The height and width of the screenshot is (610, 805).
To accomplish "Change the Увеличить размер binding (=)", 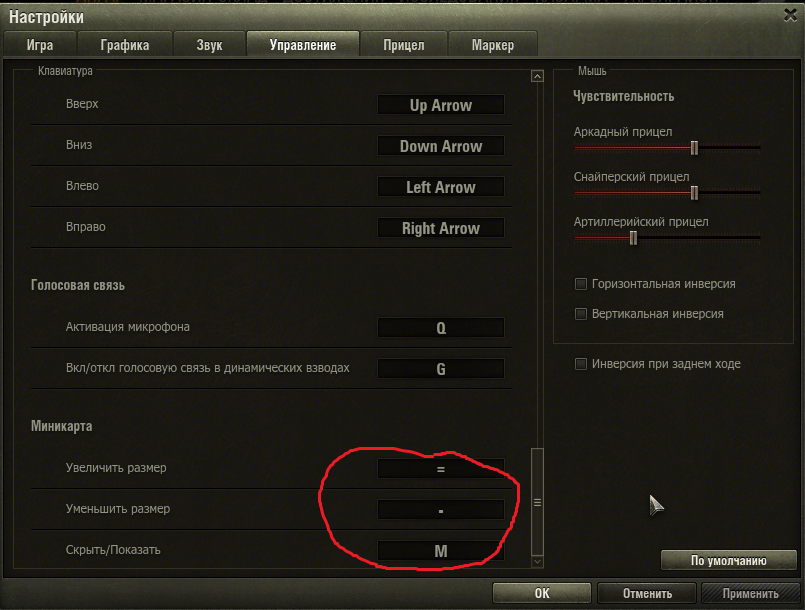I will (440, 469).
